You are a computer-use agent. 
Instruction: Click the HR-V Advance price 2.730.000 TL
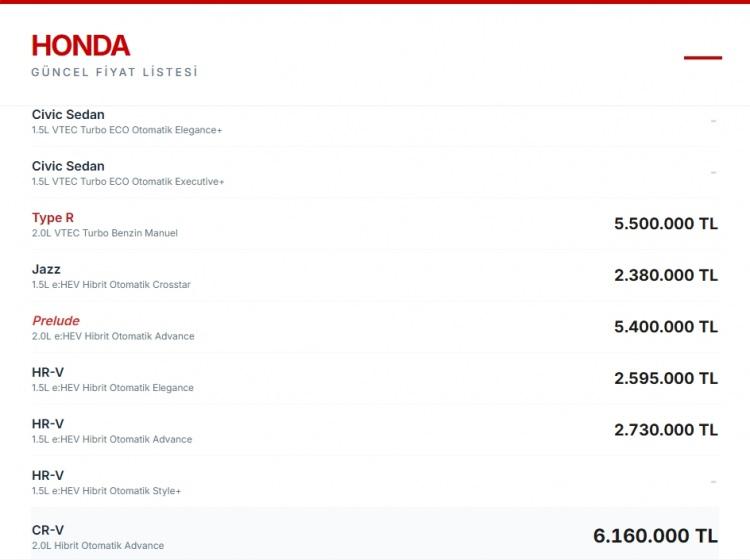pyautogui.click(x=665, y=430)
